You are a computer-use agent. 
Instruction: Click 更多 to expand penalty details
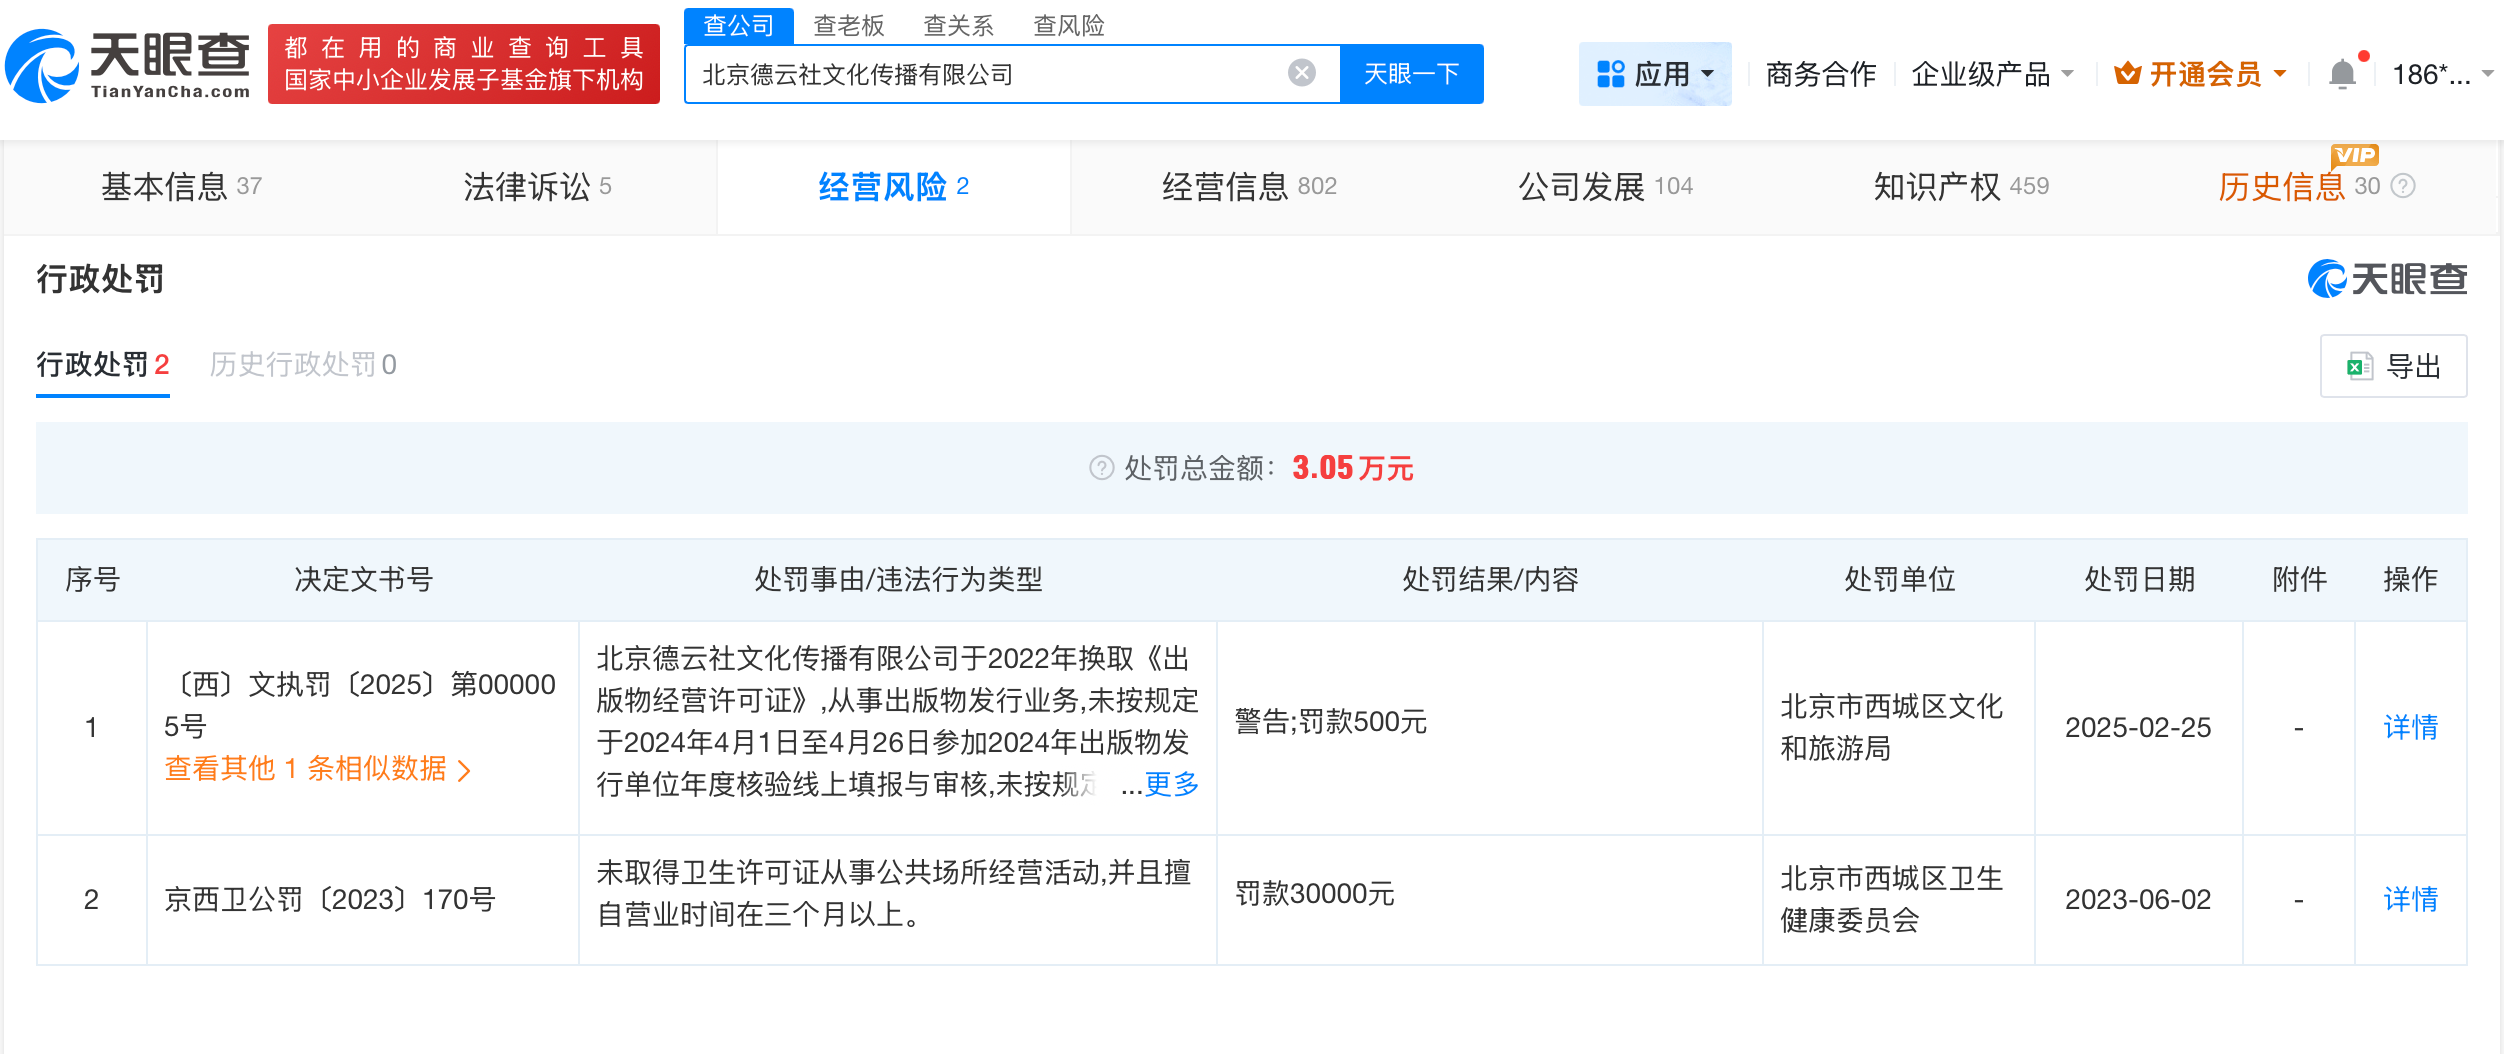1170,786
